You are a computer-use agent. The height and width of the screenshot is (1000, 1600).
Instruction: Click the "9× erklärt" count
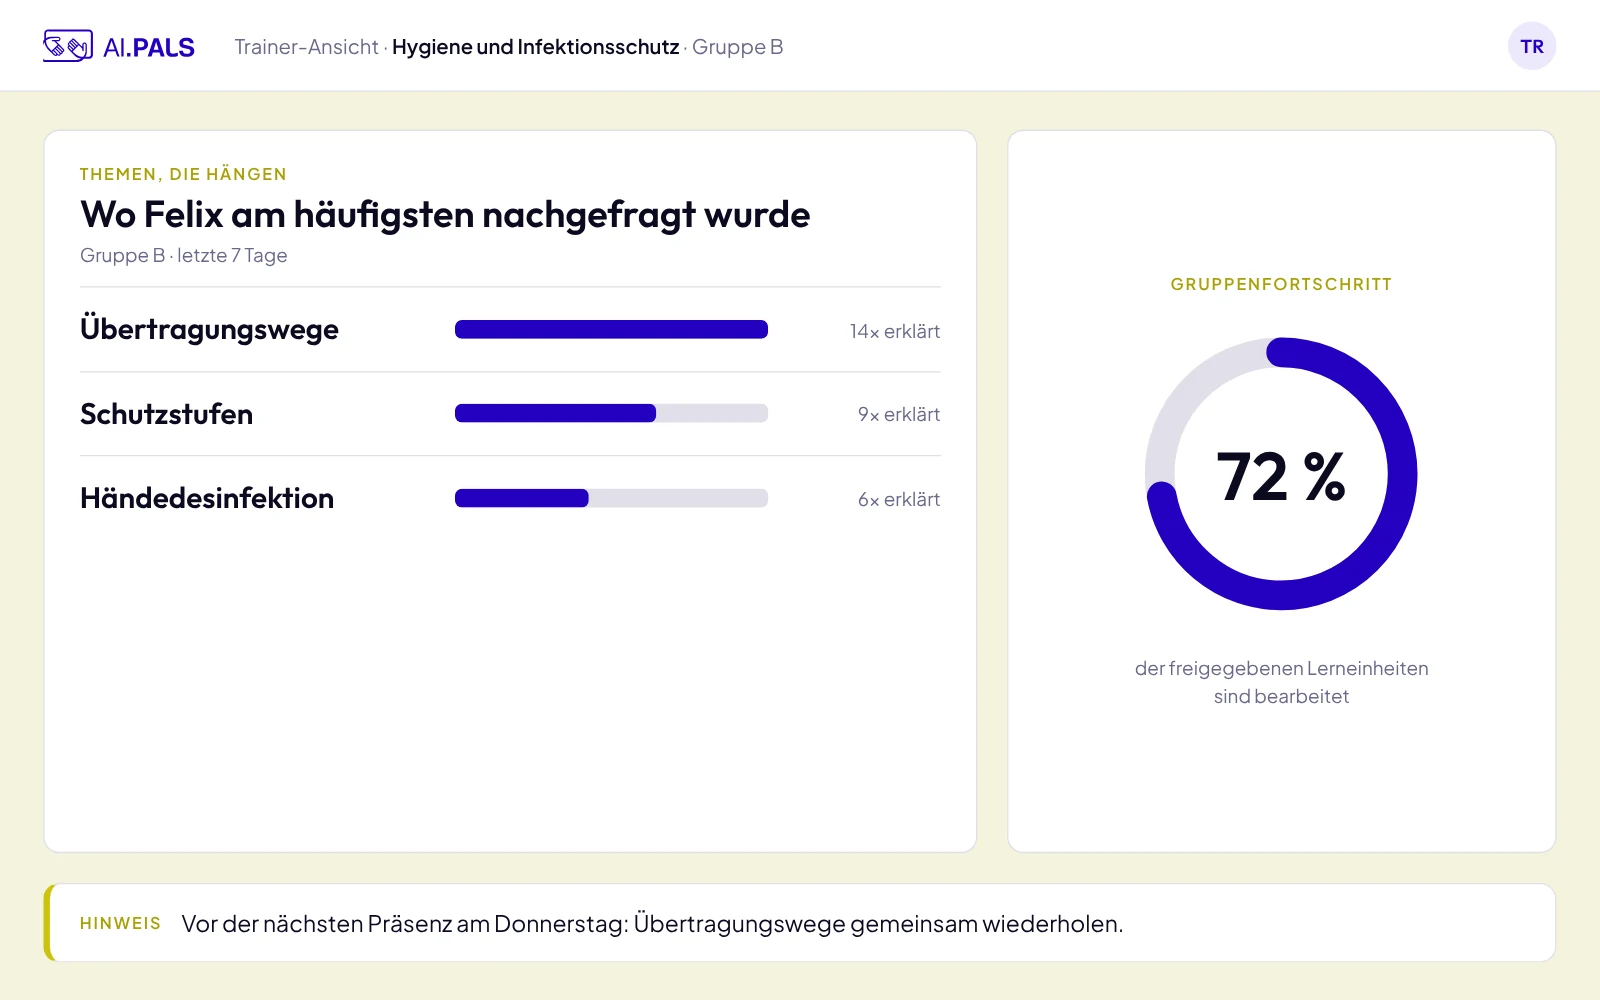point(899,414)
